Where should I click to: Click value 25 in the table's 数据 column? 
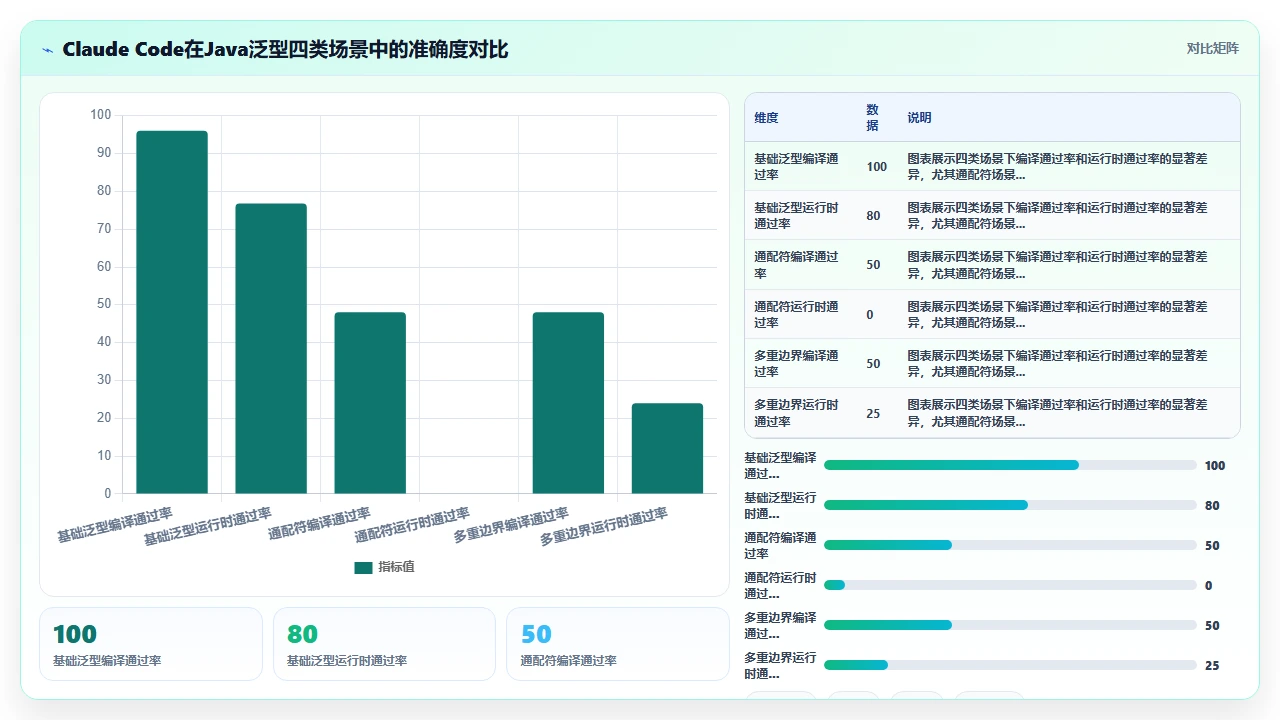click(873, 413)
